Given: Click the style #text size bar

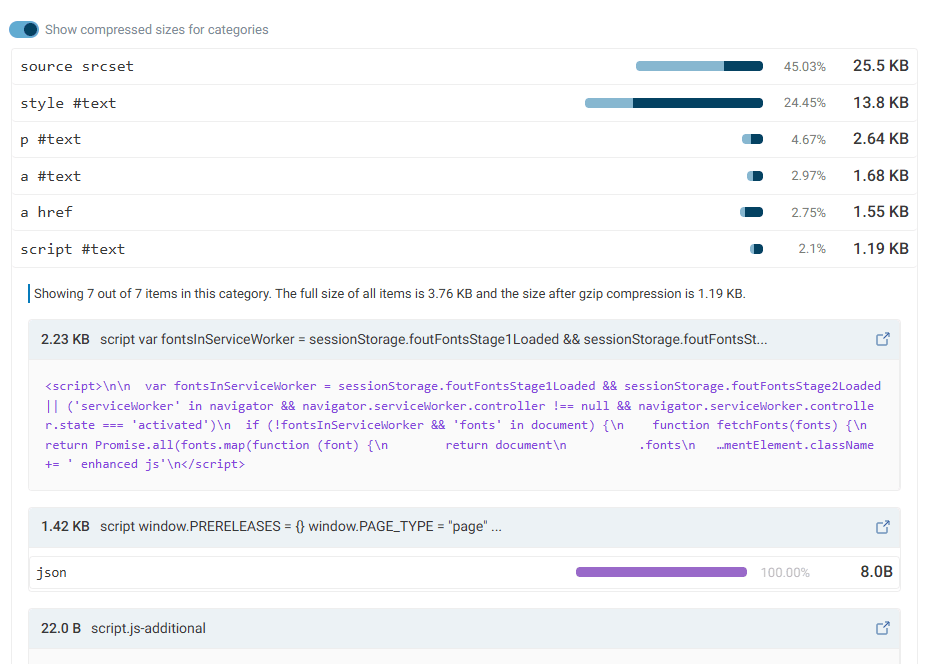Looking at the screenshot, I should 673,103.
